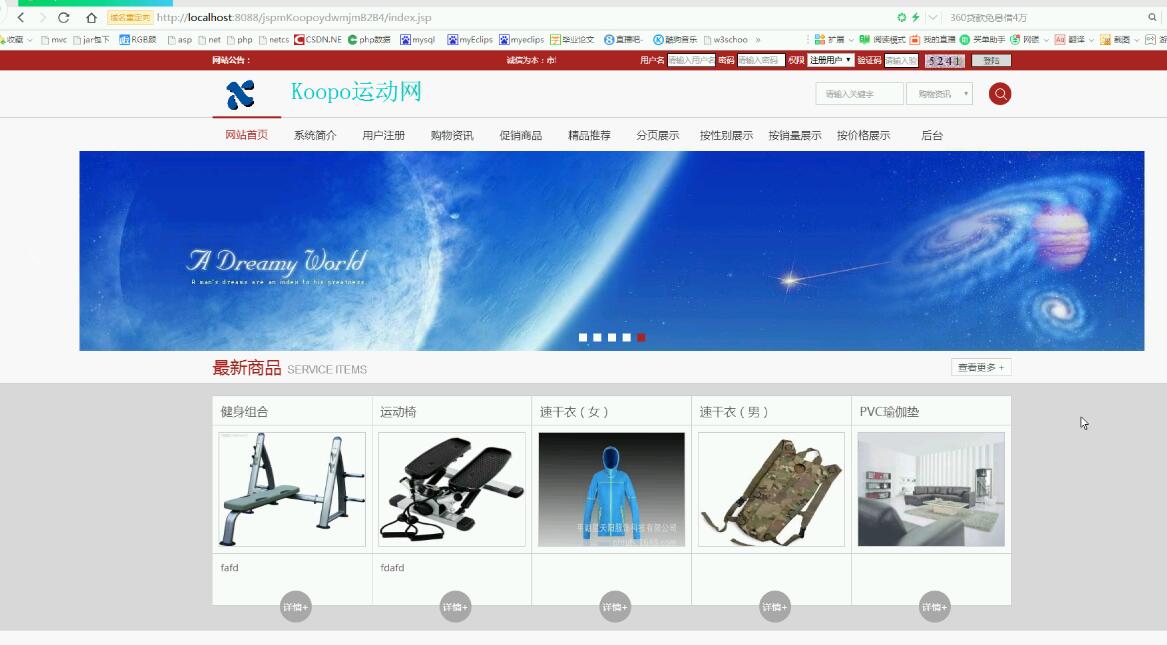Open the 按性别展示 nav item
Image resolution: width=1167 pixels, height=645 pixels.
pos(726,135)
